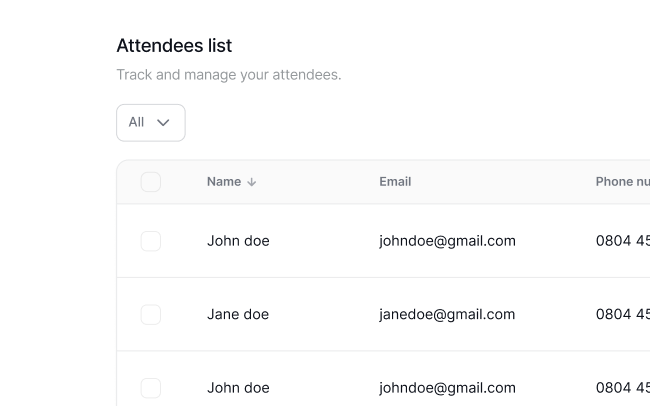
Task: Click johndoe@gmail.com in the first row
Action: [x=447, y=241]
